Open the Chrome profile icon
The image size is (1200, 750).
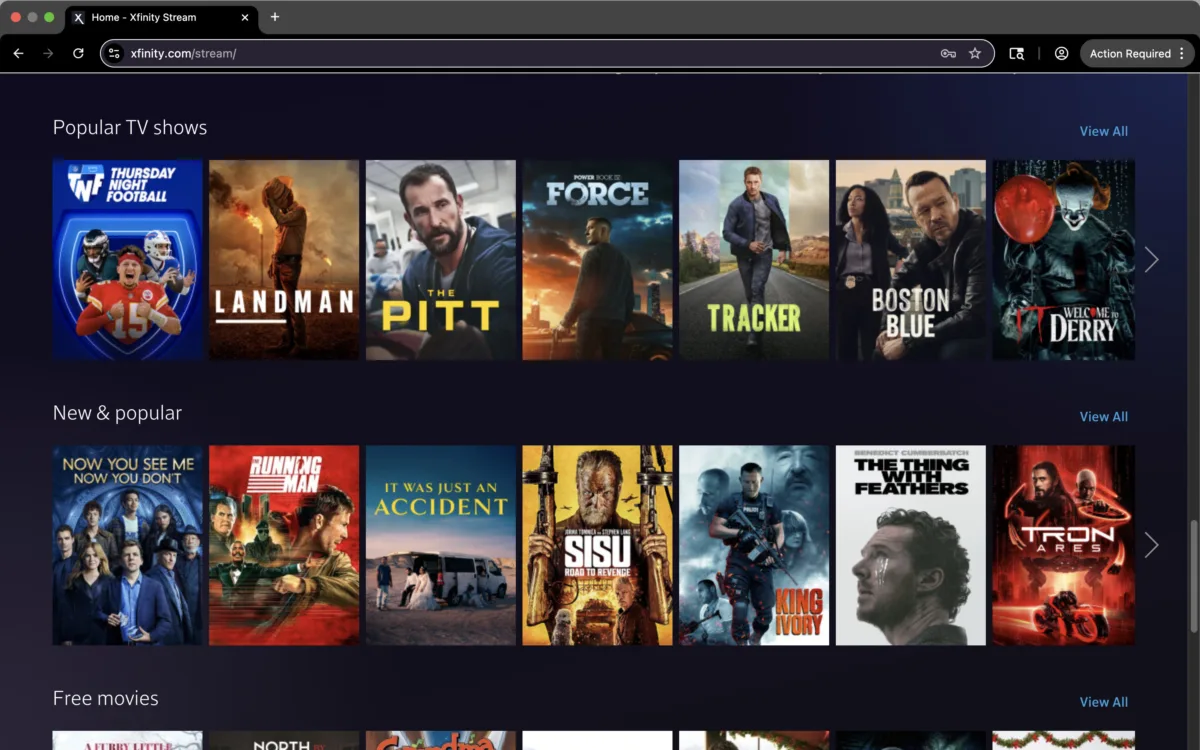pyautogui.click(x=1061, y=53)
